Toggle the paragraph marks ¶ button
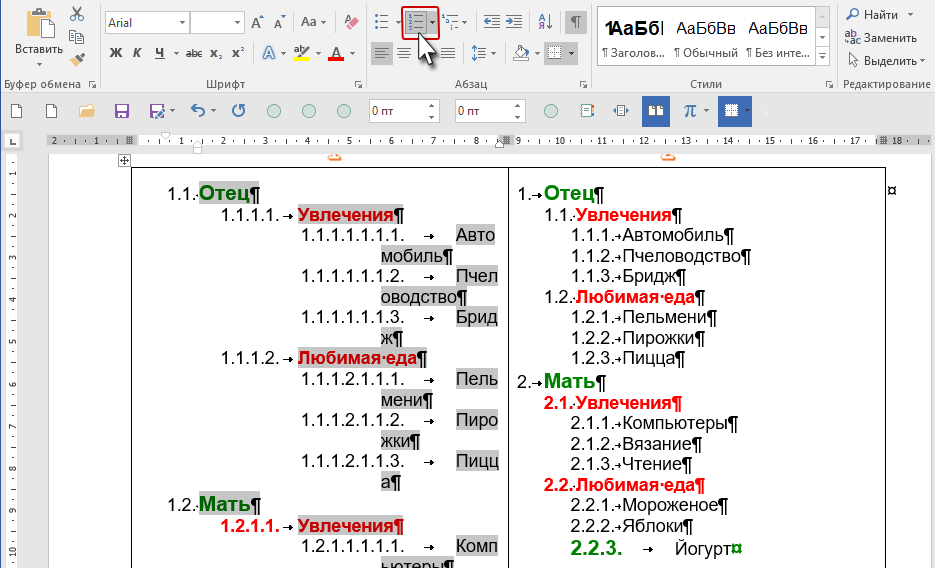935x568 pixels. [575, 22]
